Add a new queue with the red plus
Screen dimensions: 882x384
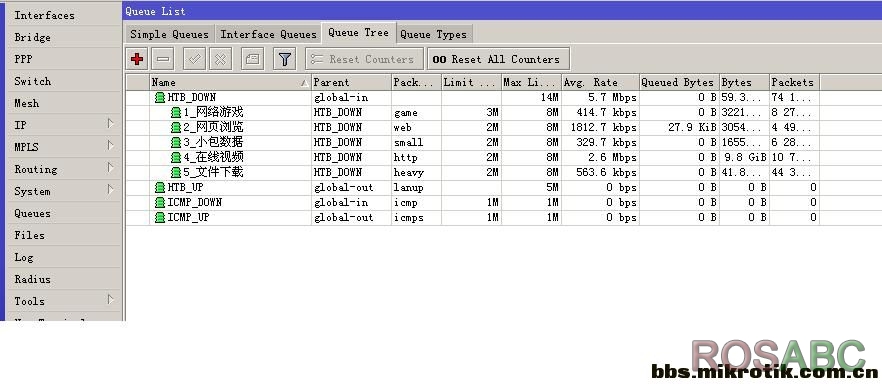pyautogui.click(x=137, y=59)
